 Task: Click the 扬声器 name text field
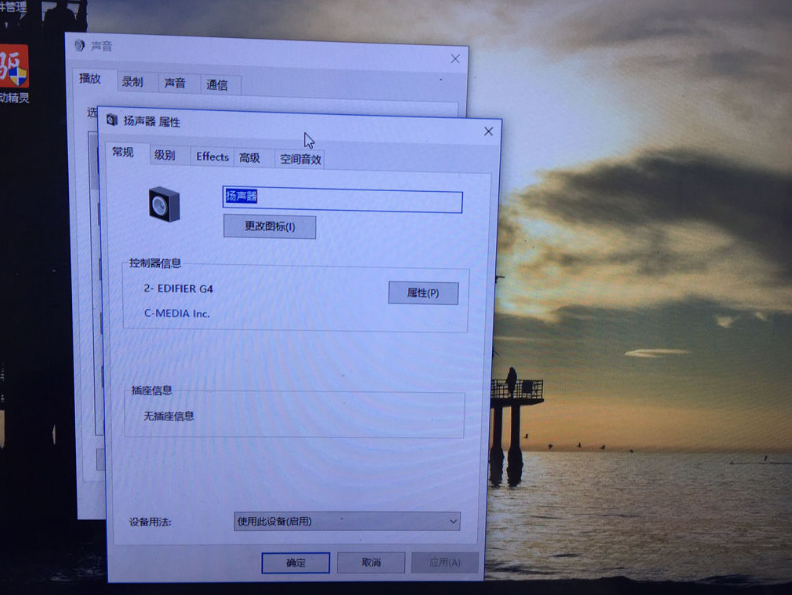pos(342,201)
